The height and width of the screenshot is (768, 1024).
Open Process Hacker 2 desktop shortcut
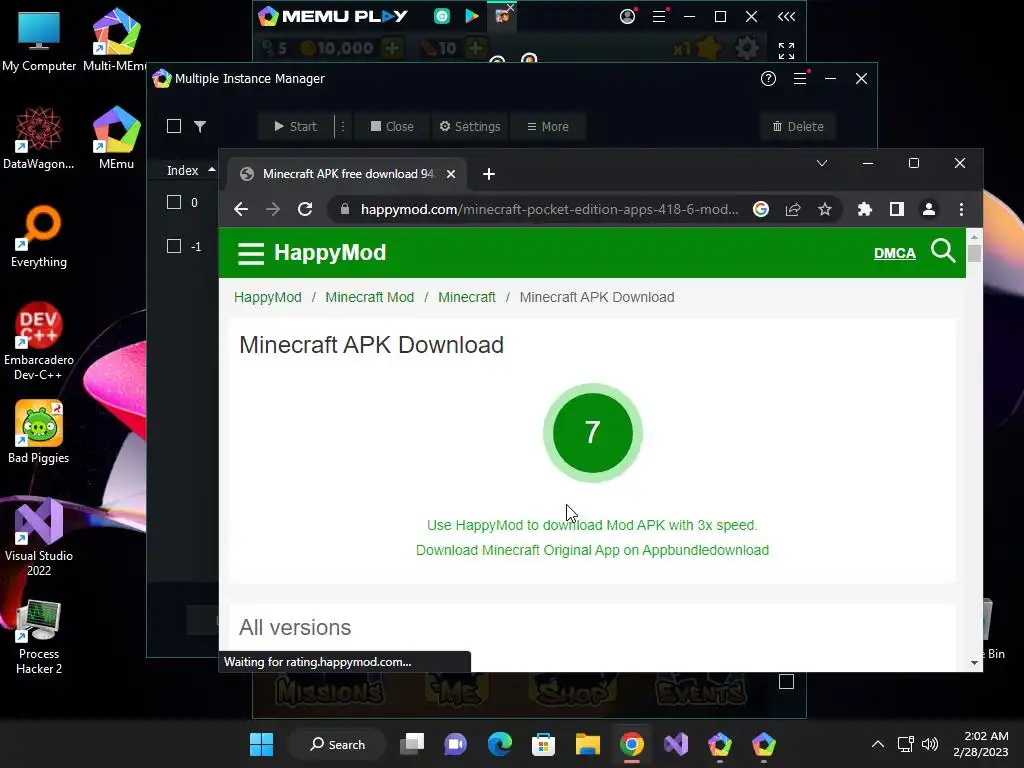[x=39, y=637]
